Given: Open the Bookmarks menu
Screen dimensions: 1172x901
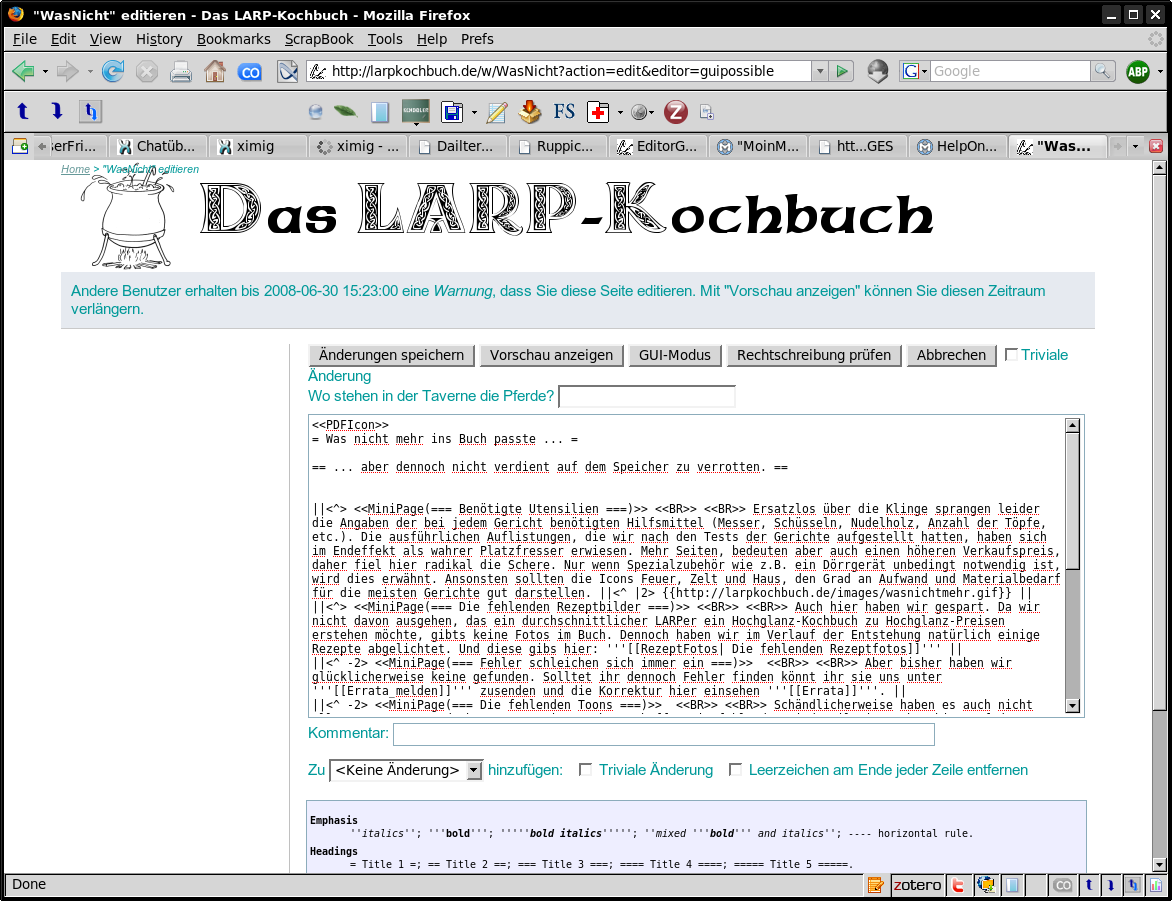Looking at the screenshot, I should 233,39.
